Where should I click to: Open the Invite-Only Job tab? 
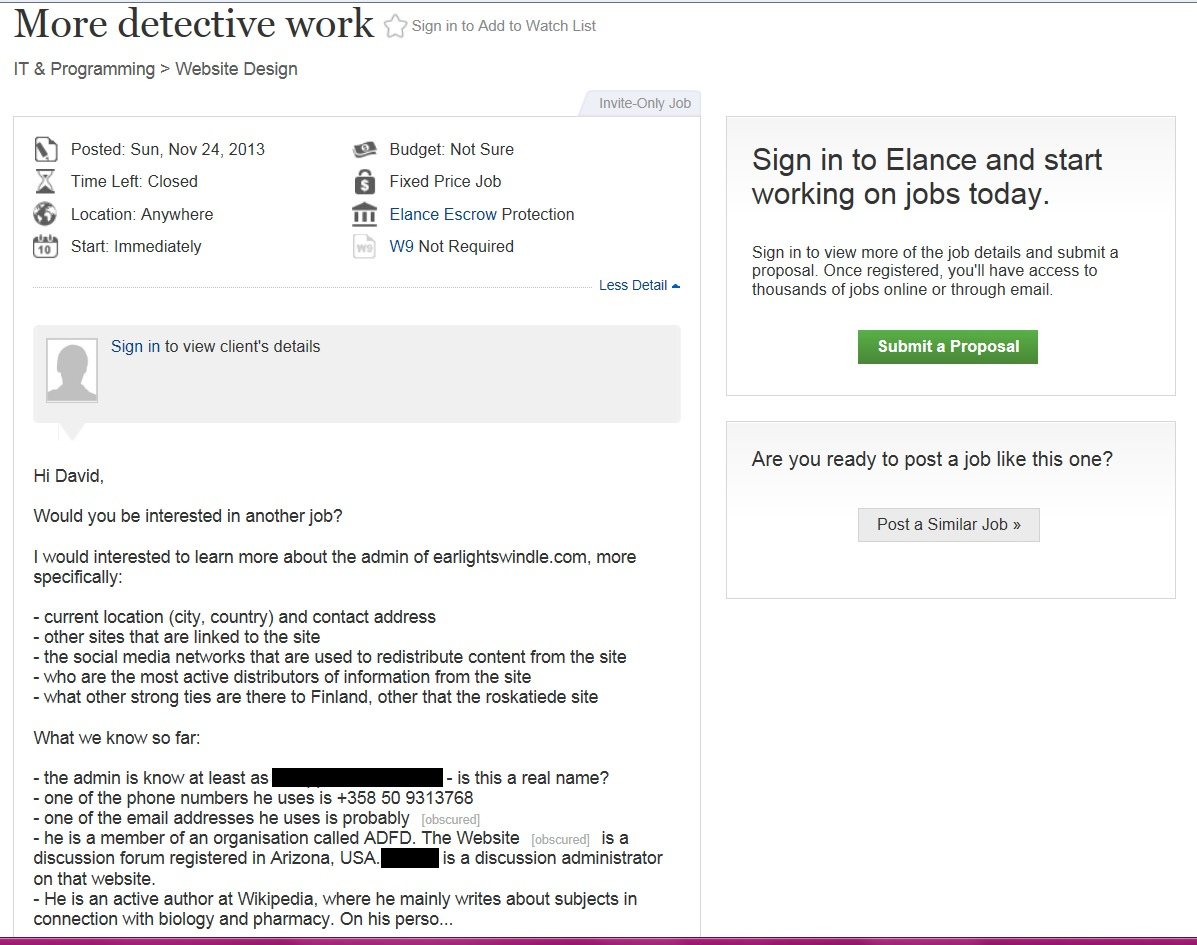coord(644,103)
